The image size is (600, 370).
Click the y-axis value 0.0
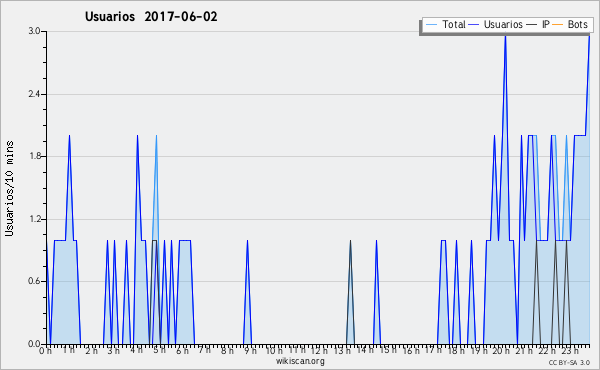point(34,344)
